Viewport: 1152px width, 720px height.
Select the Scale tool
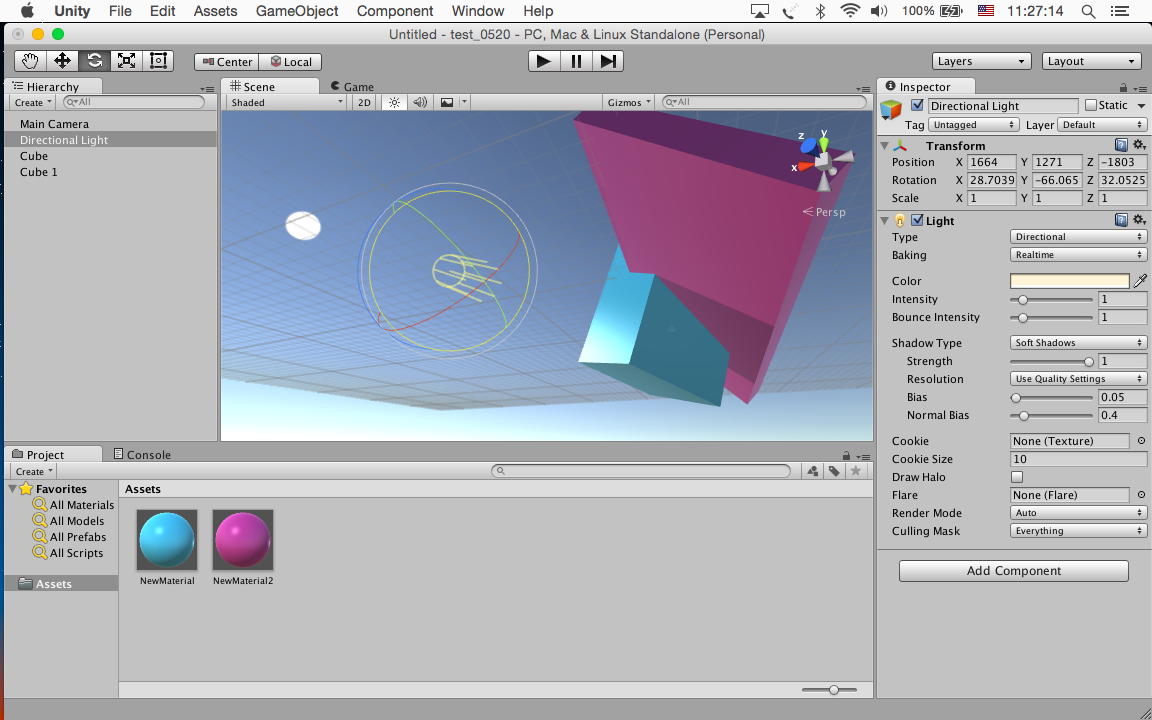pyautogui.click(x=126, y=61)
